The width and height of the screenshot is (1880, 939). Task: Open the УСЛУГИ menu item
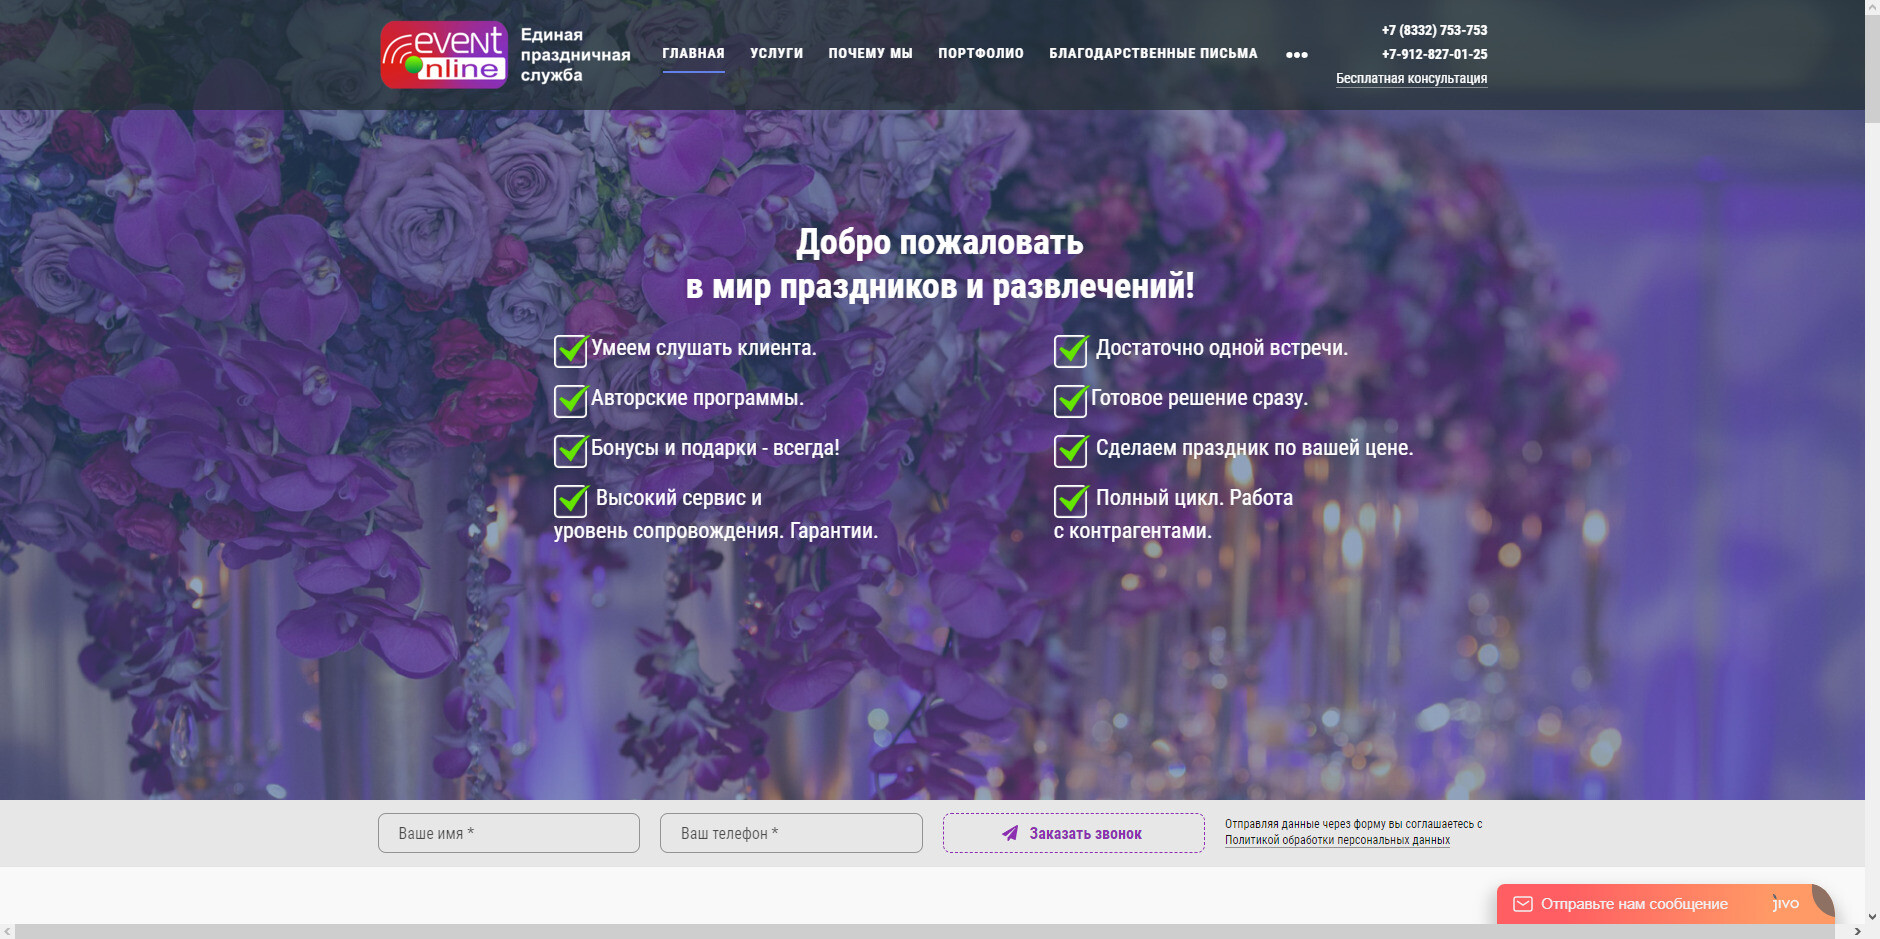(777, 54)
